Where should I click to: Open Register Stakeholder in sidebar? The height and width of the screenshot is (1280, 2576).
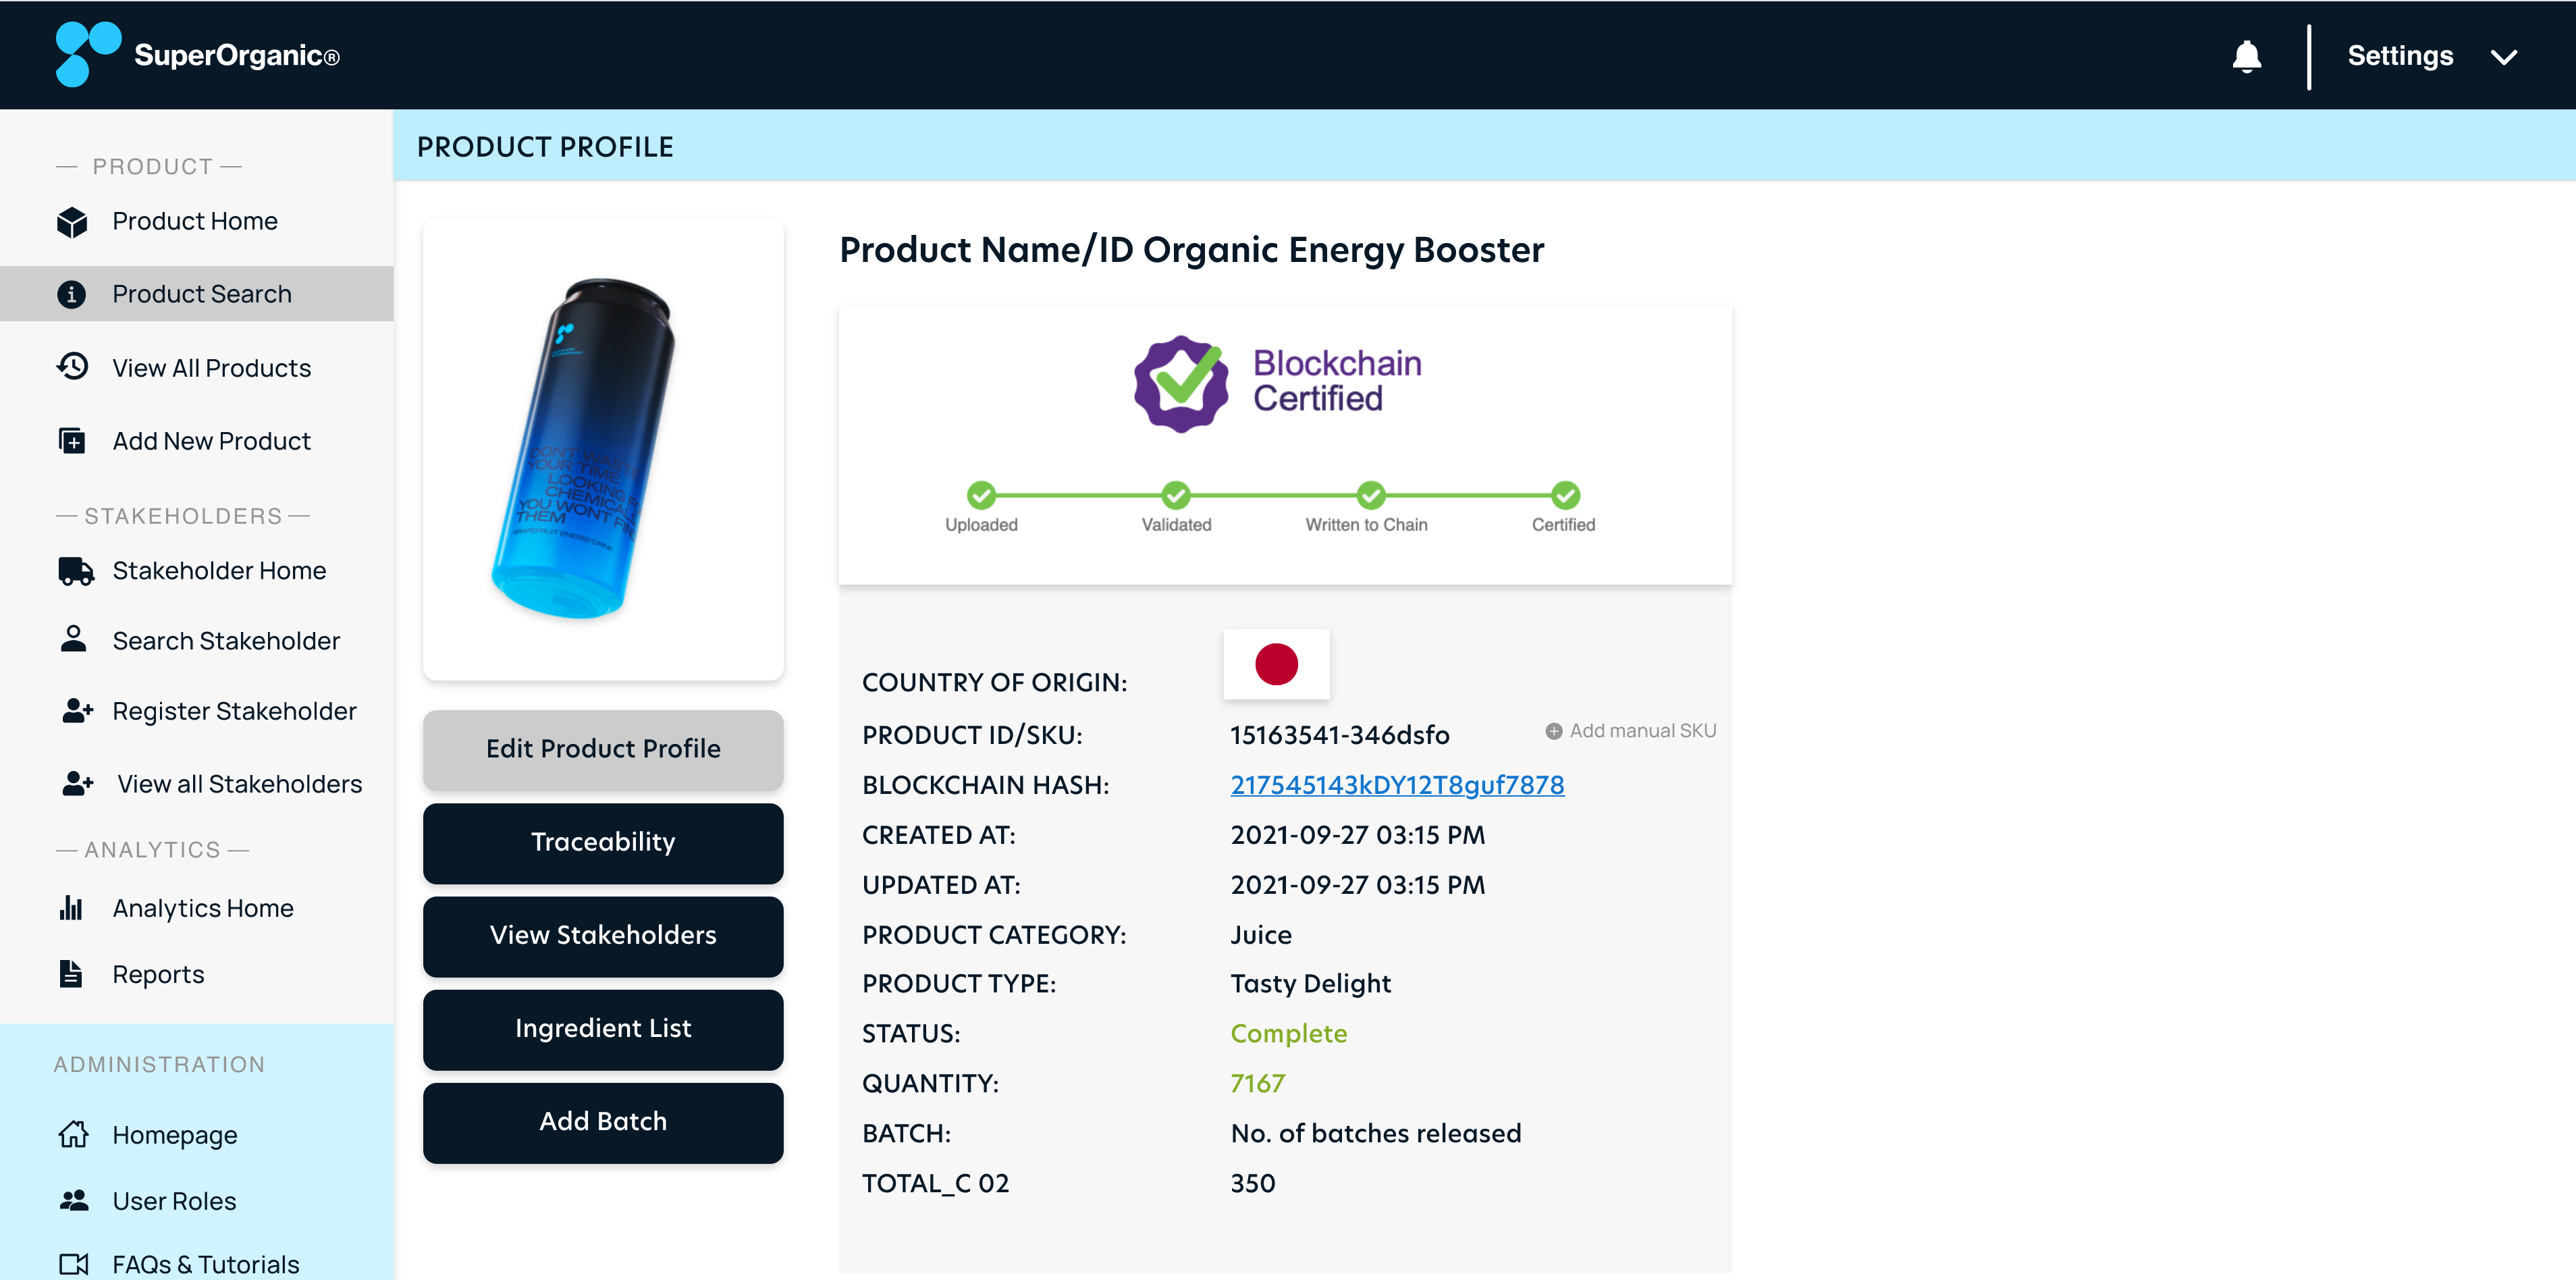click(x=233, y=711)
